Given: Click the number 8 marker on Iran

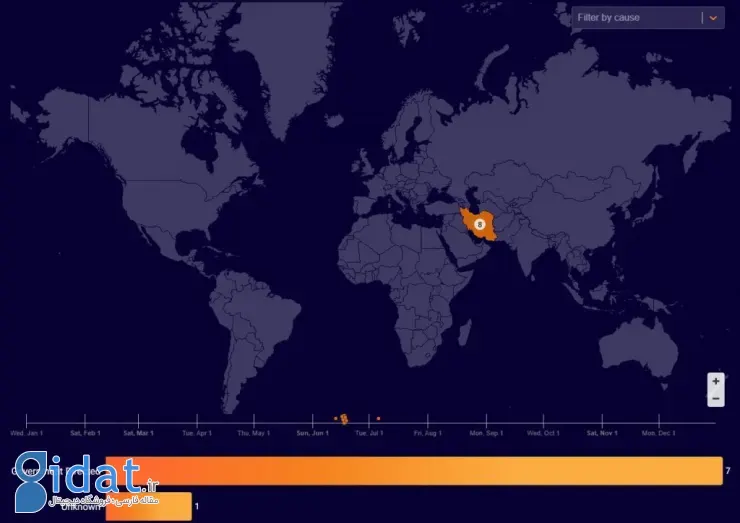Looking at the screenshot, I should pyautogui.click(x=479, y=224).
